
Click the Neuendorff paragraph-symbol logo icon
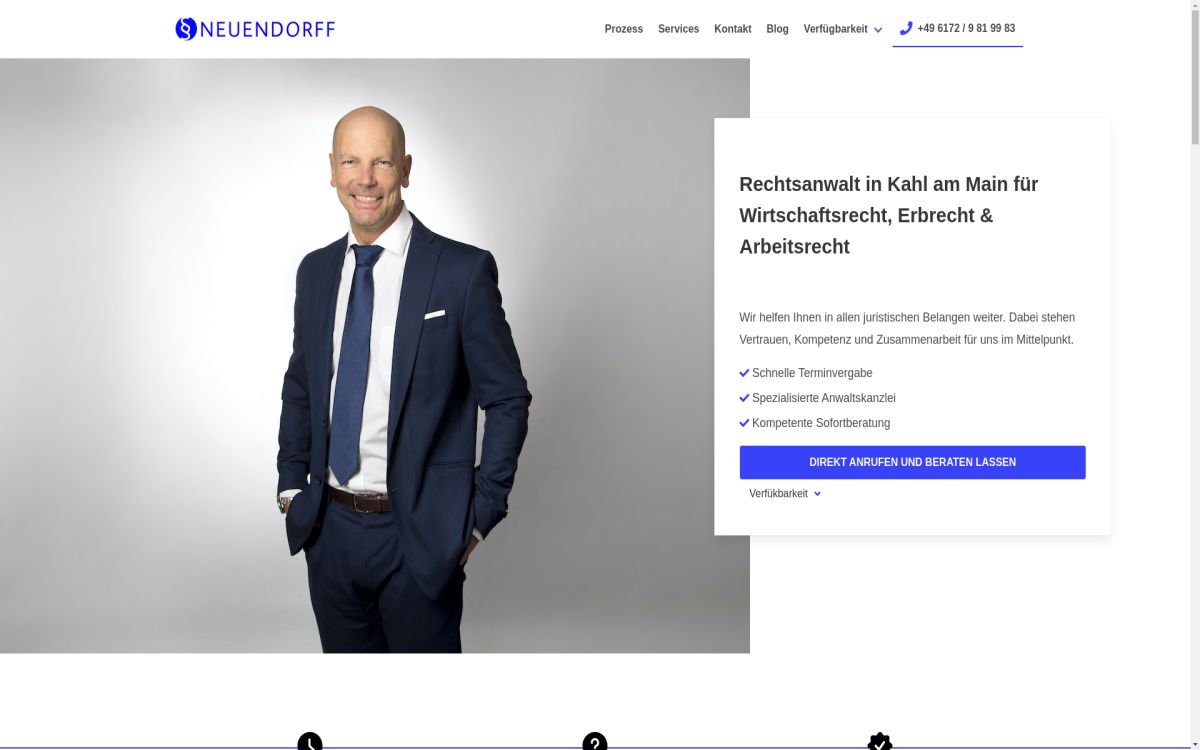186,29
